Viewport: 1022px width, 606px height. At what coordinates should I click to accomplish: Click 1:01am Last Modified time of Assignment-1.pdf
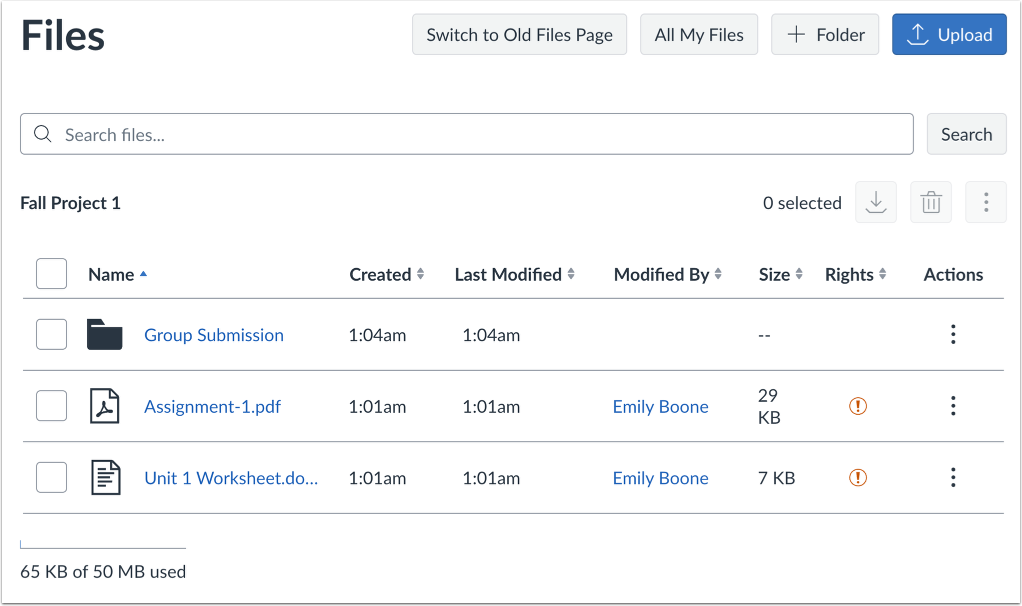click(x=491, y=407)
